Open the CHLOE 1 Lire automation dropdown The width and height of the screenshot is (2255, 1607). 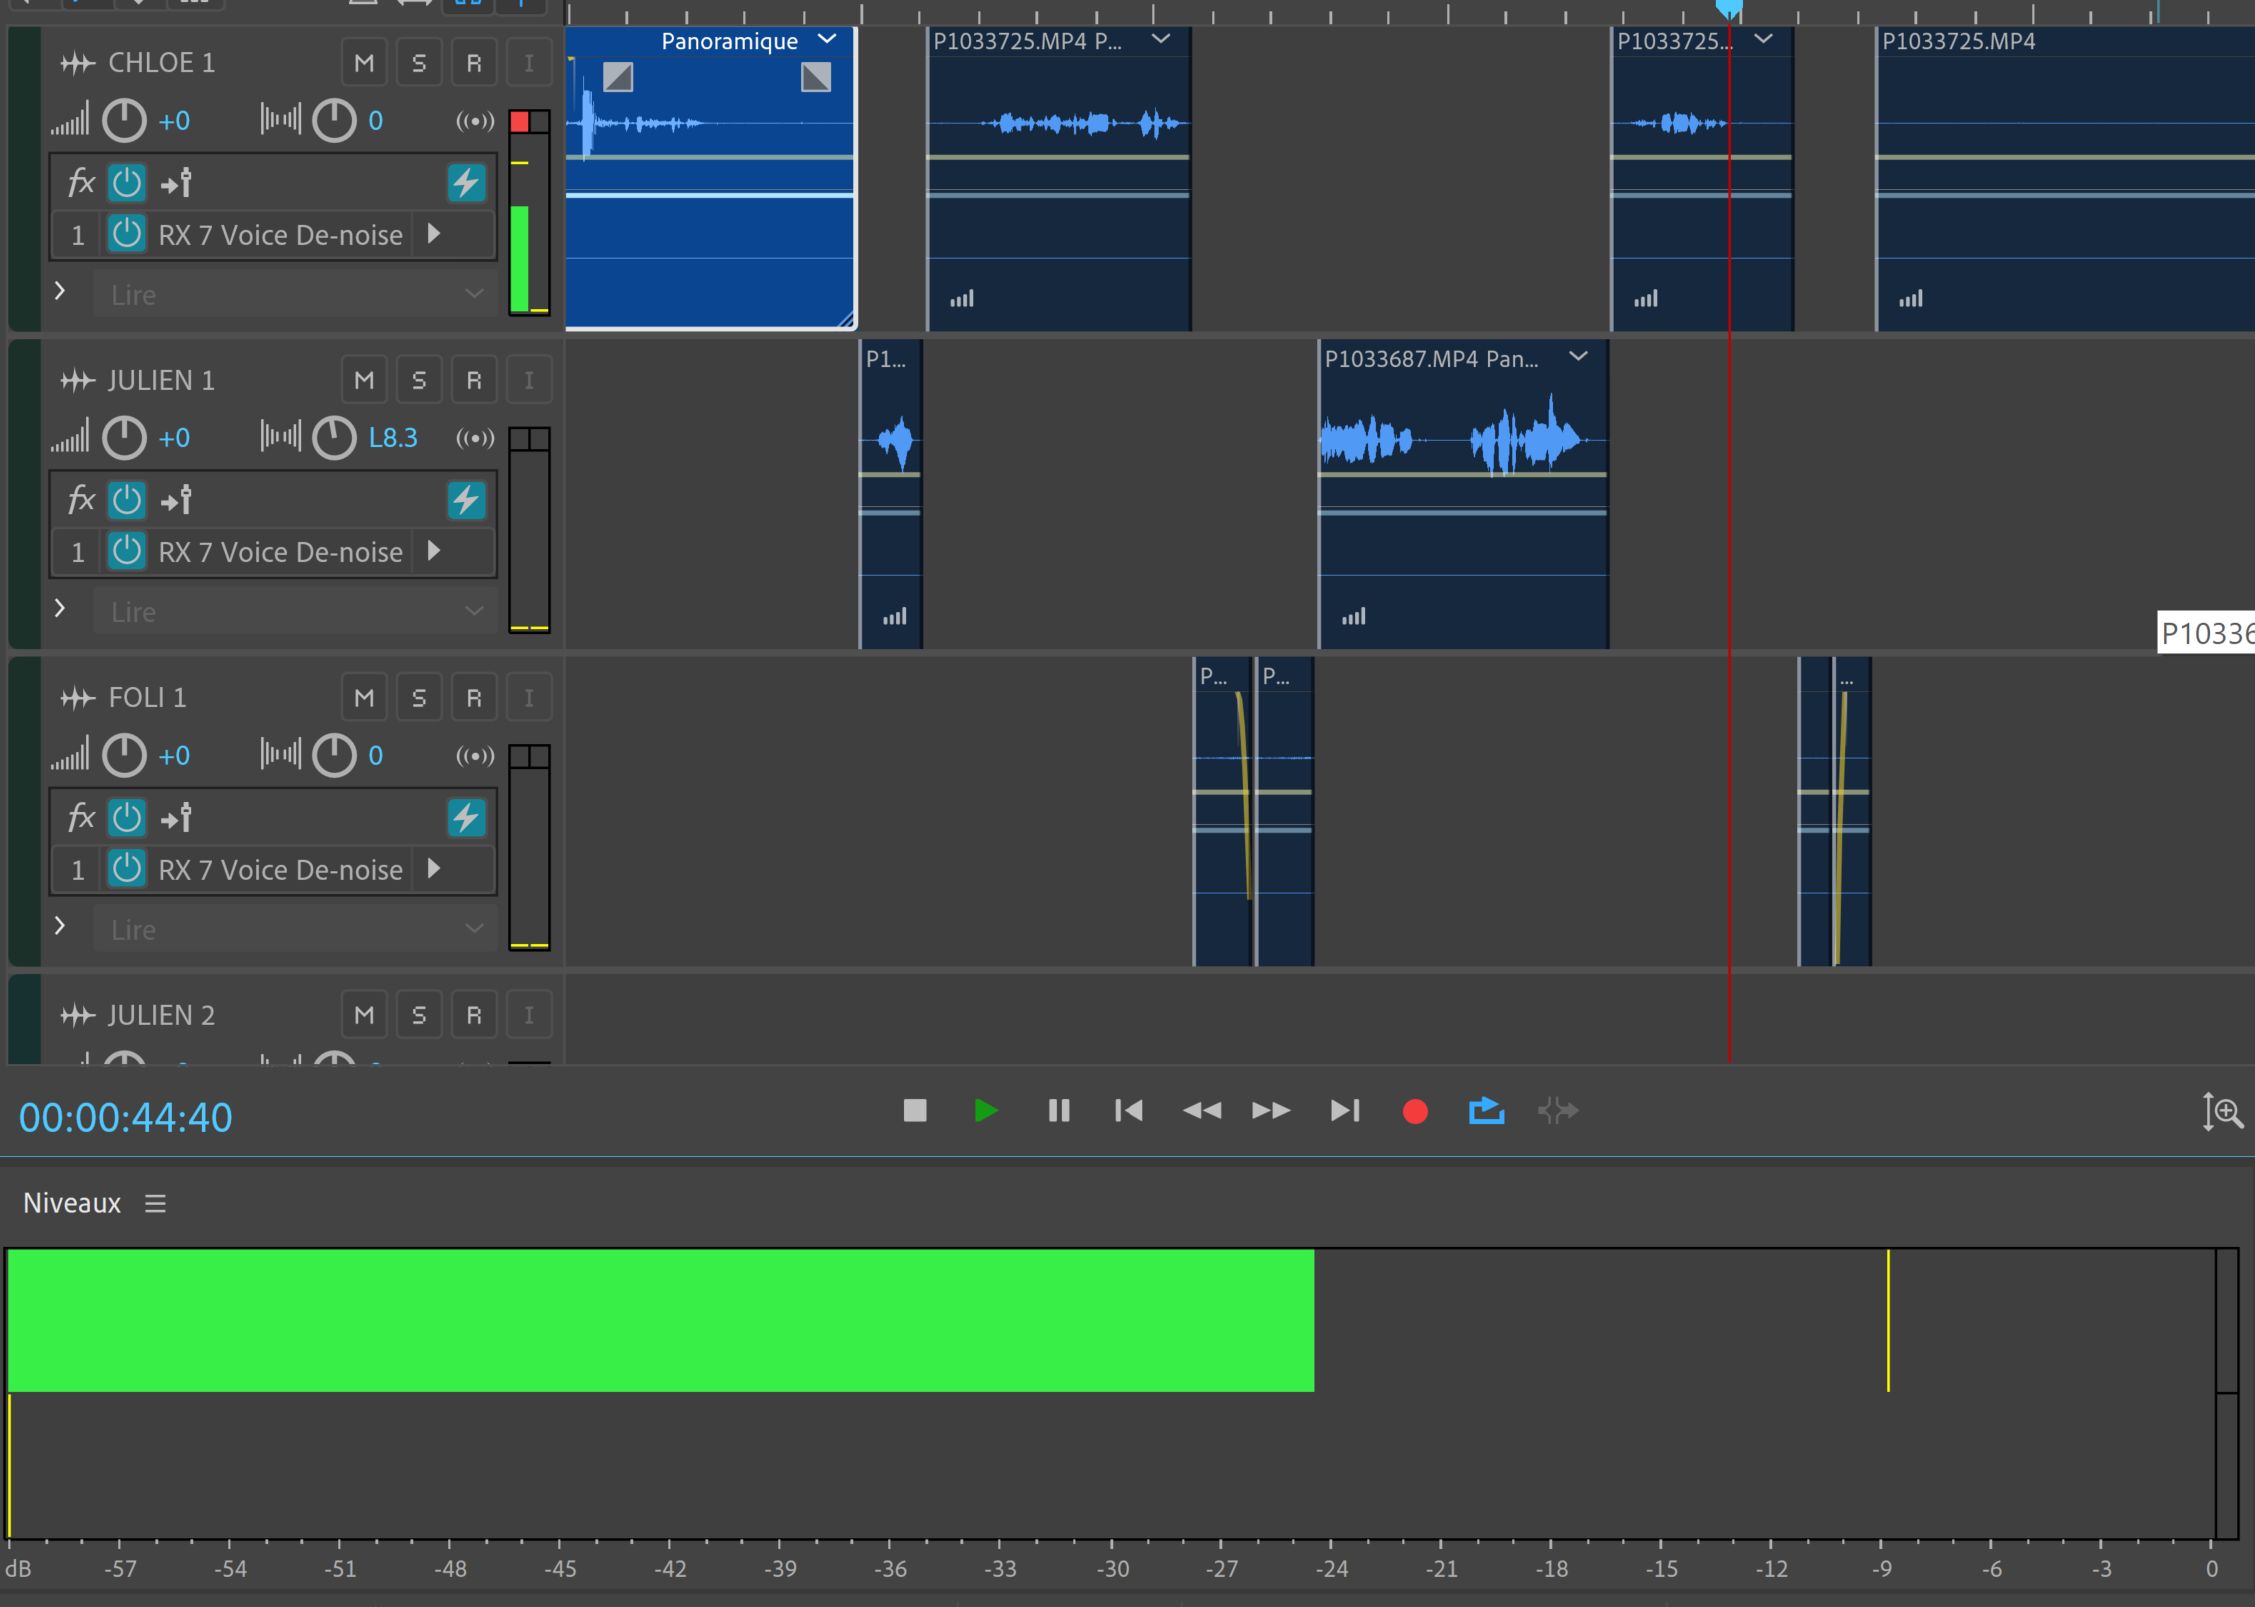[x=296, y=294]
